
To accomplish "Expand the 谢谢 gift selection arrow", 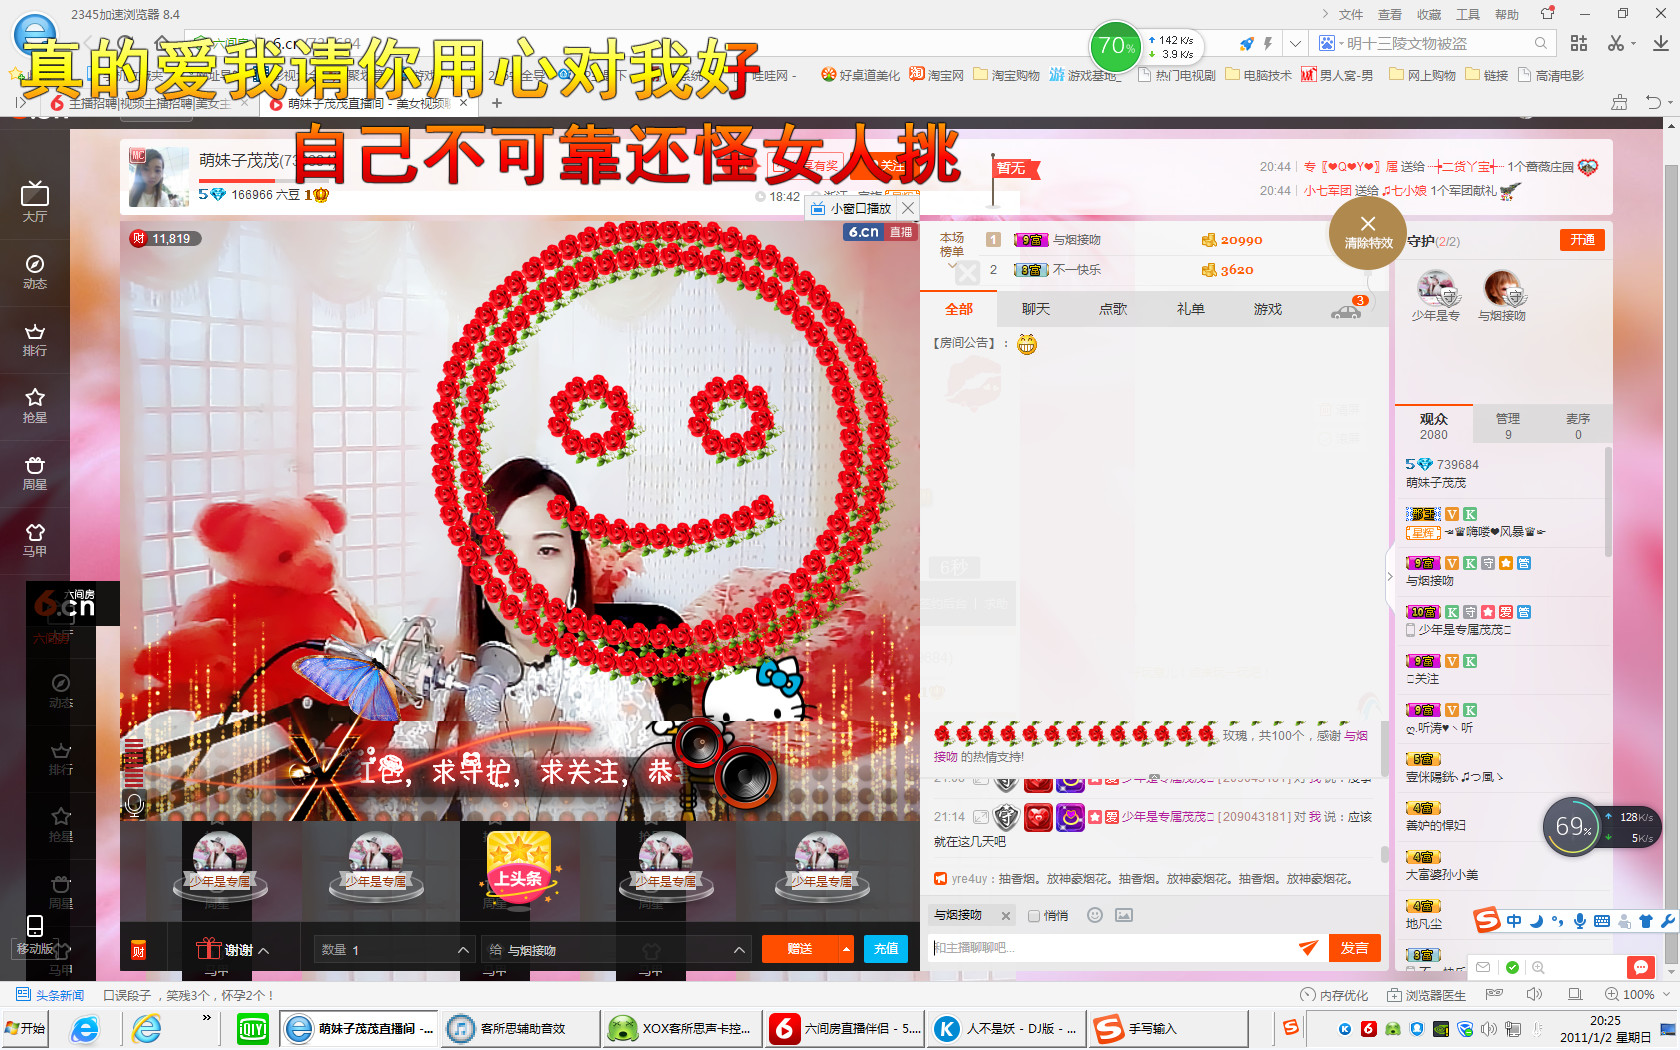I will coord(264,951).
